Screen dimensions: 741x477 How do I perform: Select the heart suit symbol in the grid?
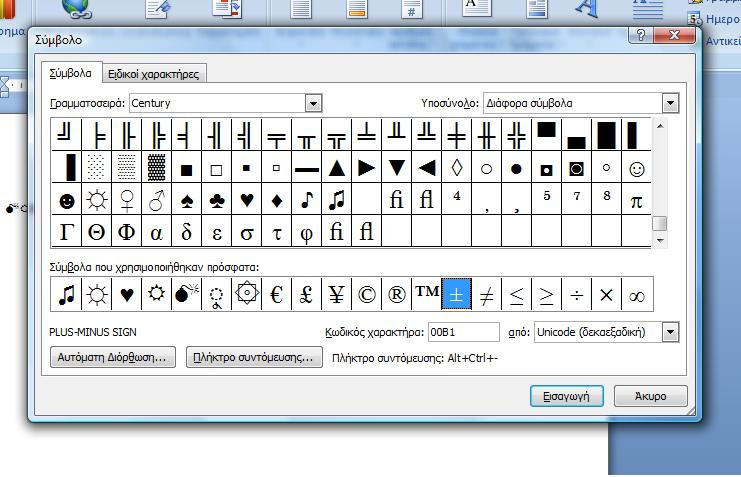pyautogui.click(x=247, y=201)
